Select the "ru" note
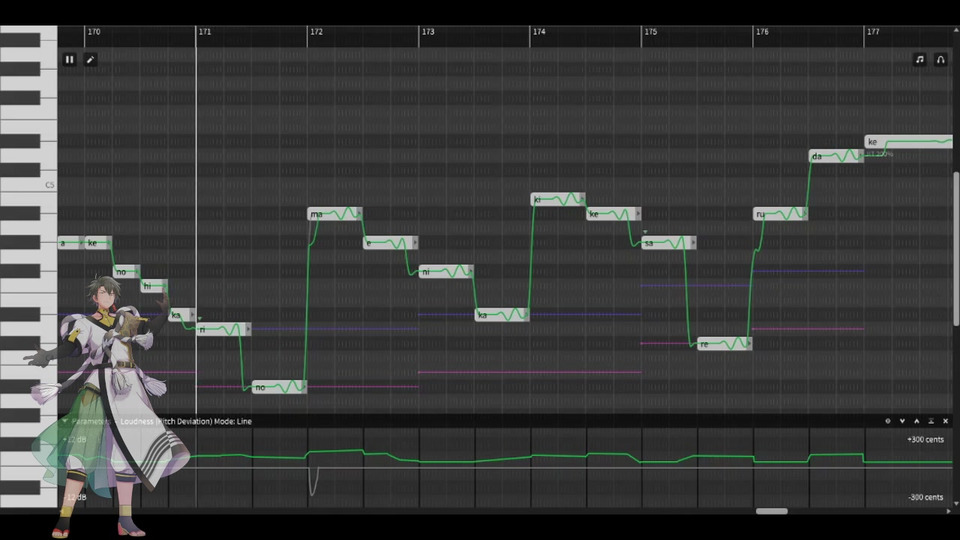The image size is (960, 540). pos(781,214)
